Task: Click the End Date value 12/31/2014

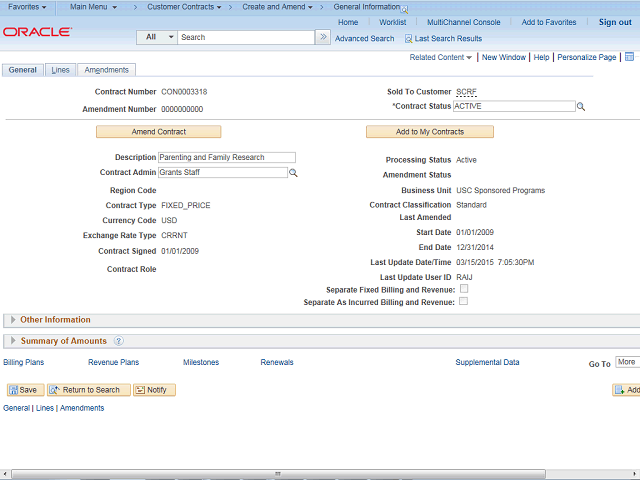Action: [x=475, y=247]
